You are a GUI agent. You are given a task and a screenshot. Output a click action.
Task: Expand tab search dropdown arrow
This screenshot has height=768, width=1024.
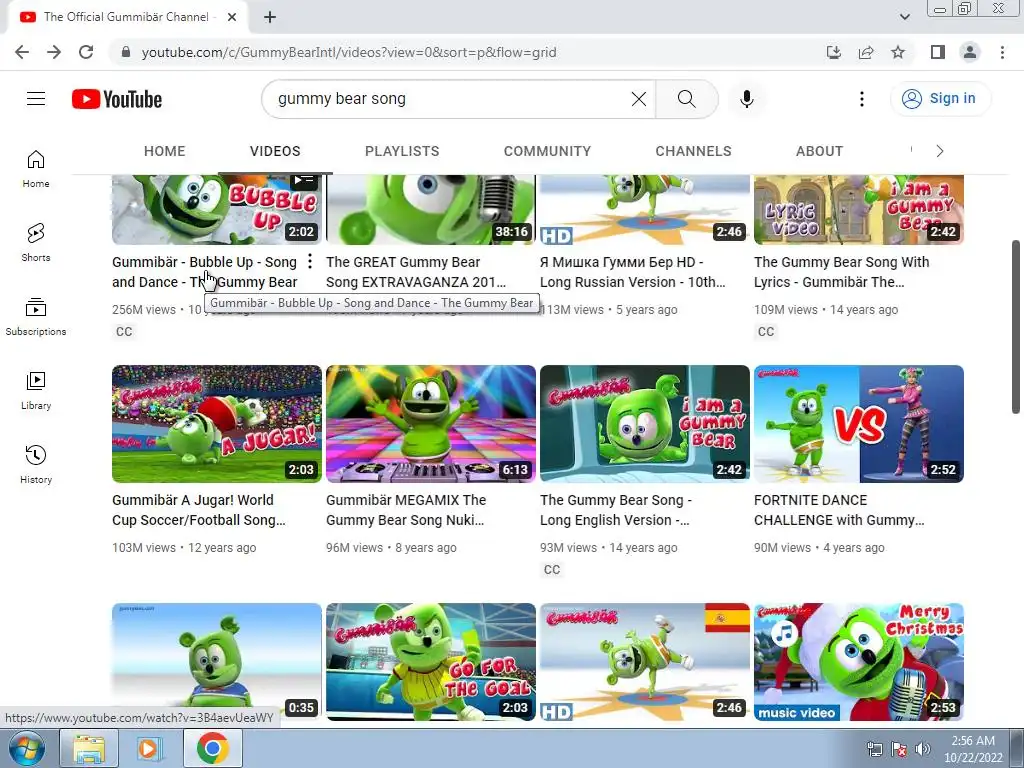(x=904, y=17)
